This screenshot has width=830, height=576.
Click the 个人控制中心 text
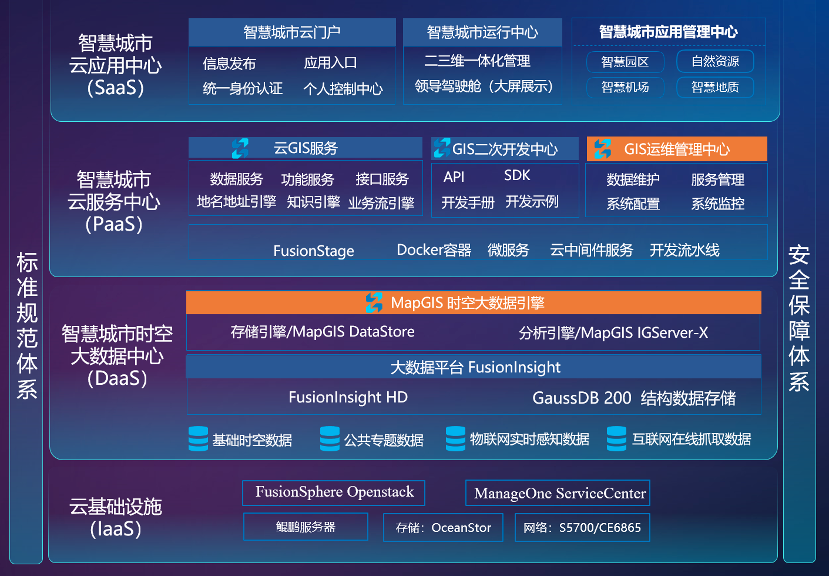tap(343, 88)
